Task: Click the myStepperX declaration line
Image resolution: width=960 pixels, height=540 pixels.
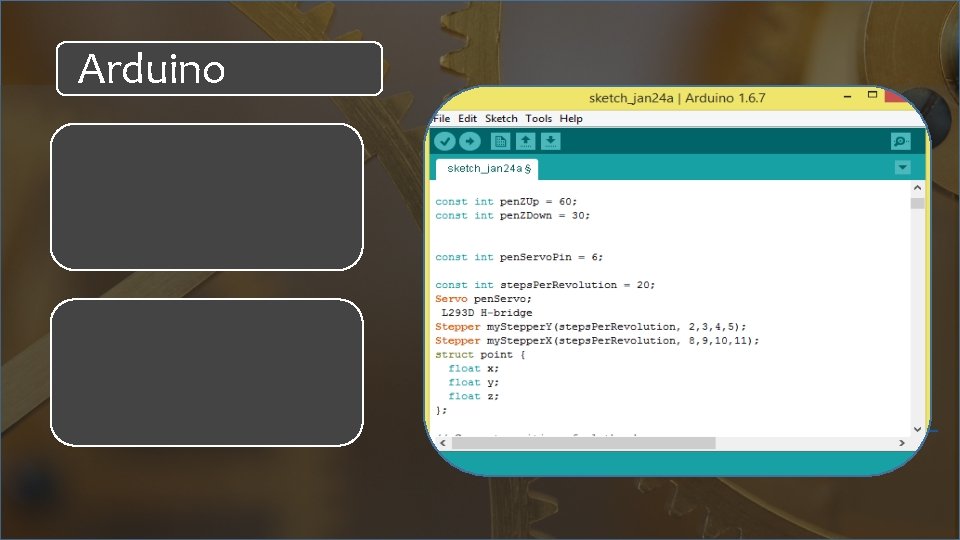Action: [x=597, y=341]
